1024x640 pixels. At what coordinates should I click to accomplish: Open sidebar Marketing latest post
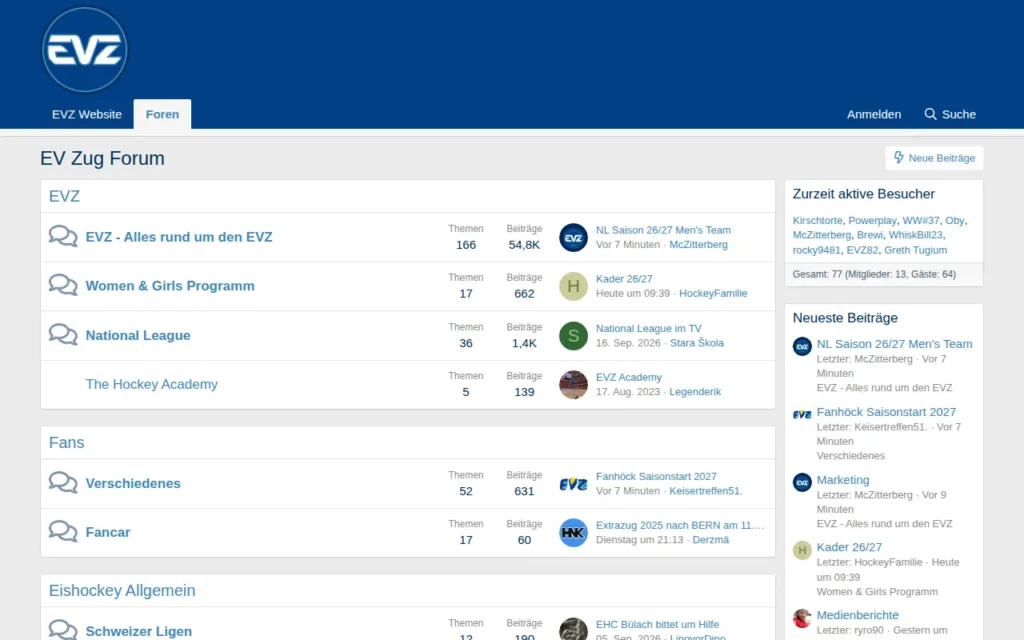coord(843,480)
